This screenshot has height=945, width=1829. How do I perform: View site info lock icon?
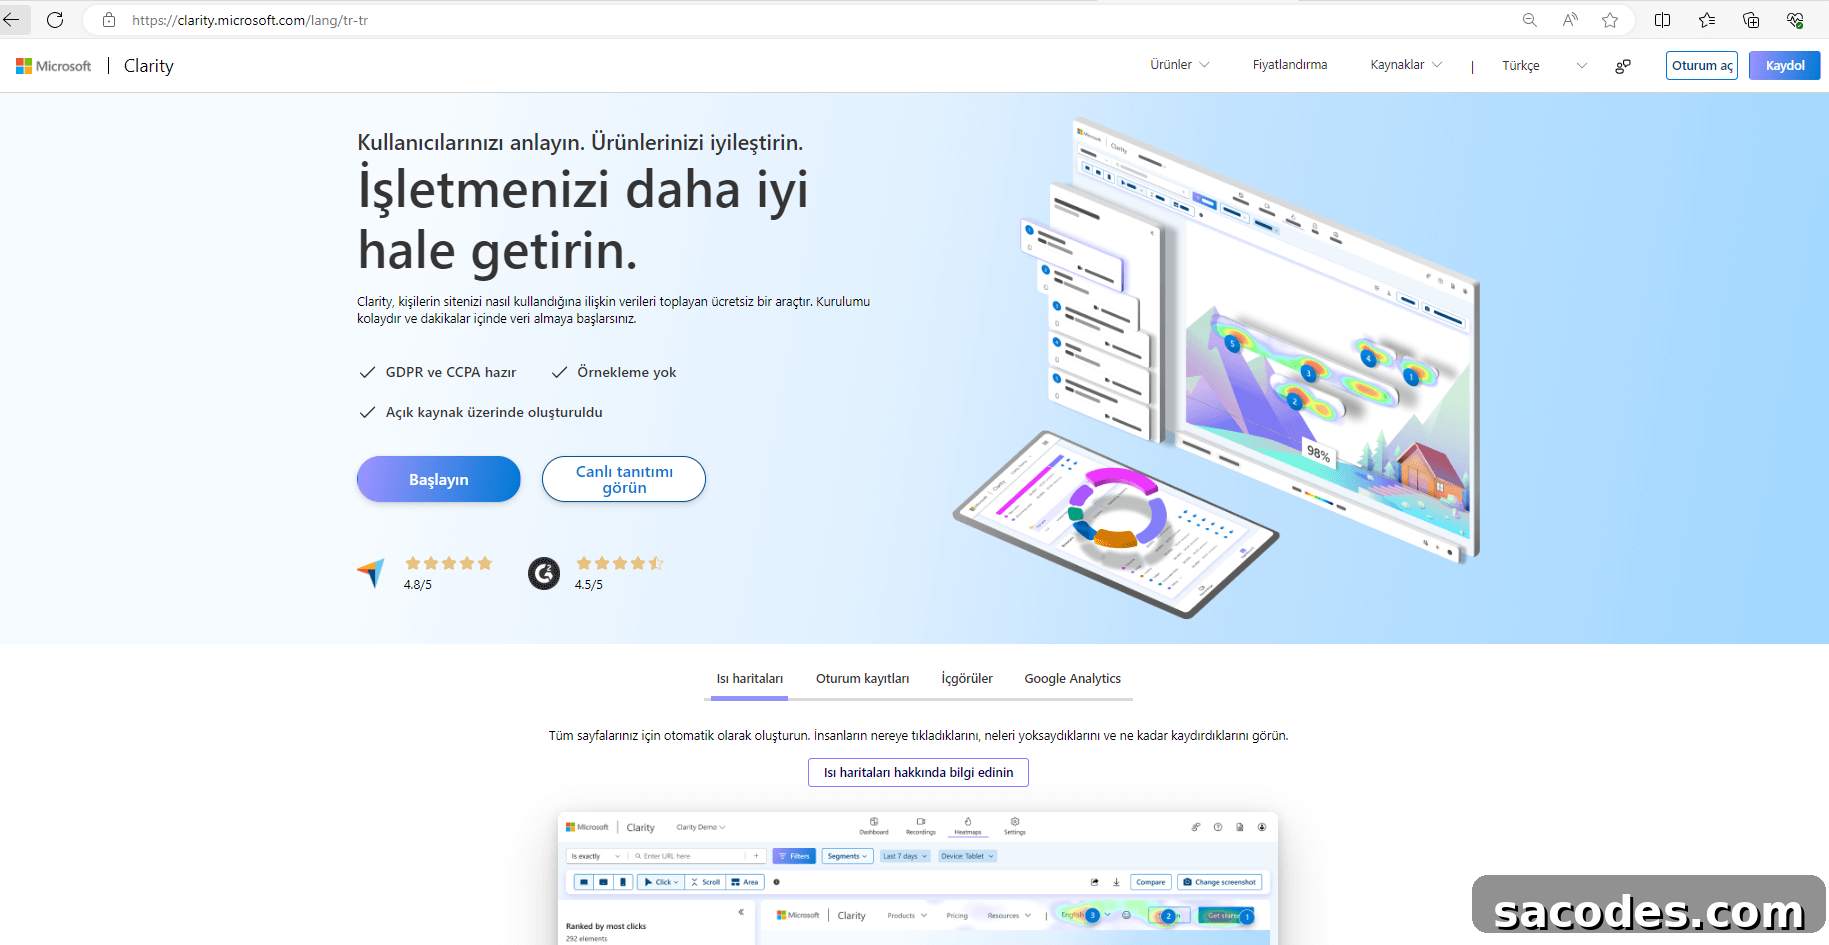[x=109, y=20]
